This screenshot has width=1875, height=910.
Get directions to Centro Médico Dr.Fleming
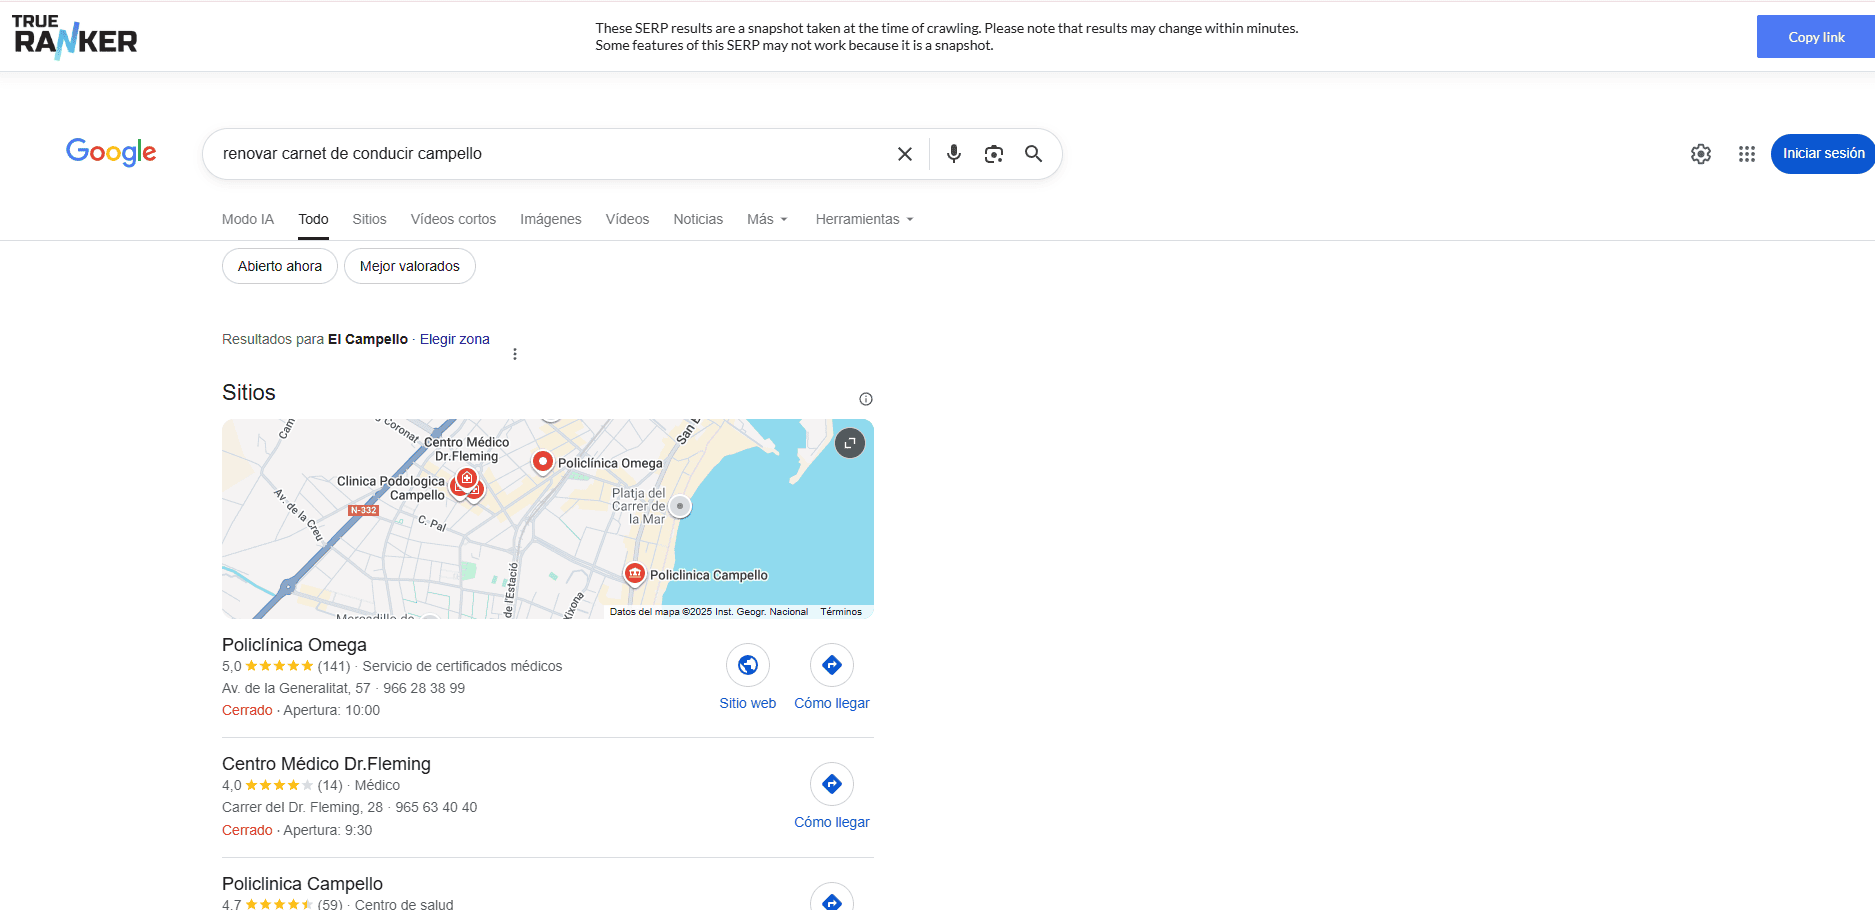point(831,785)
